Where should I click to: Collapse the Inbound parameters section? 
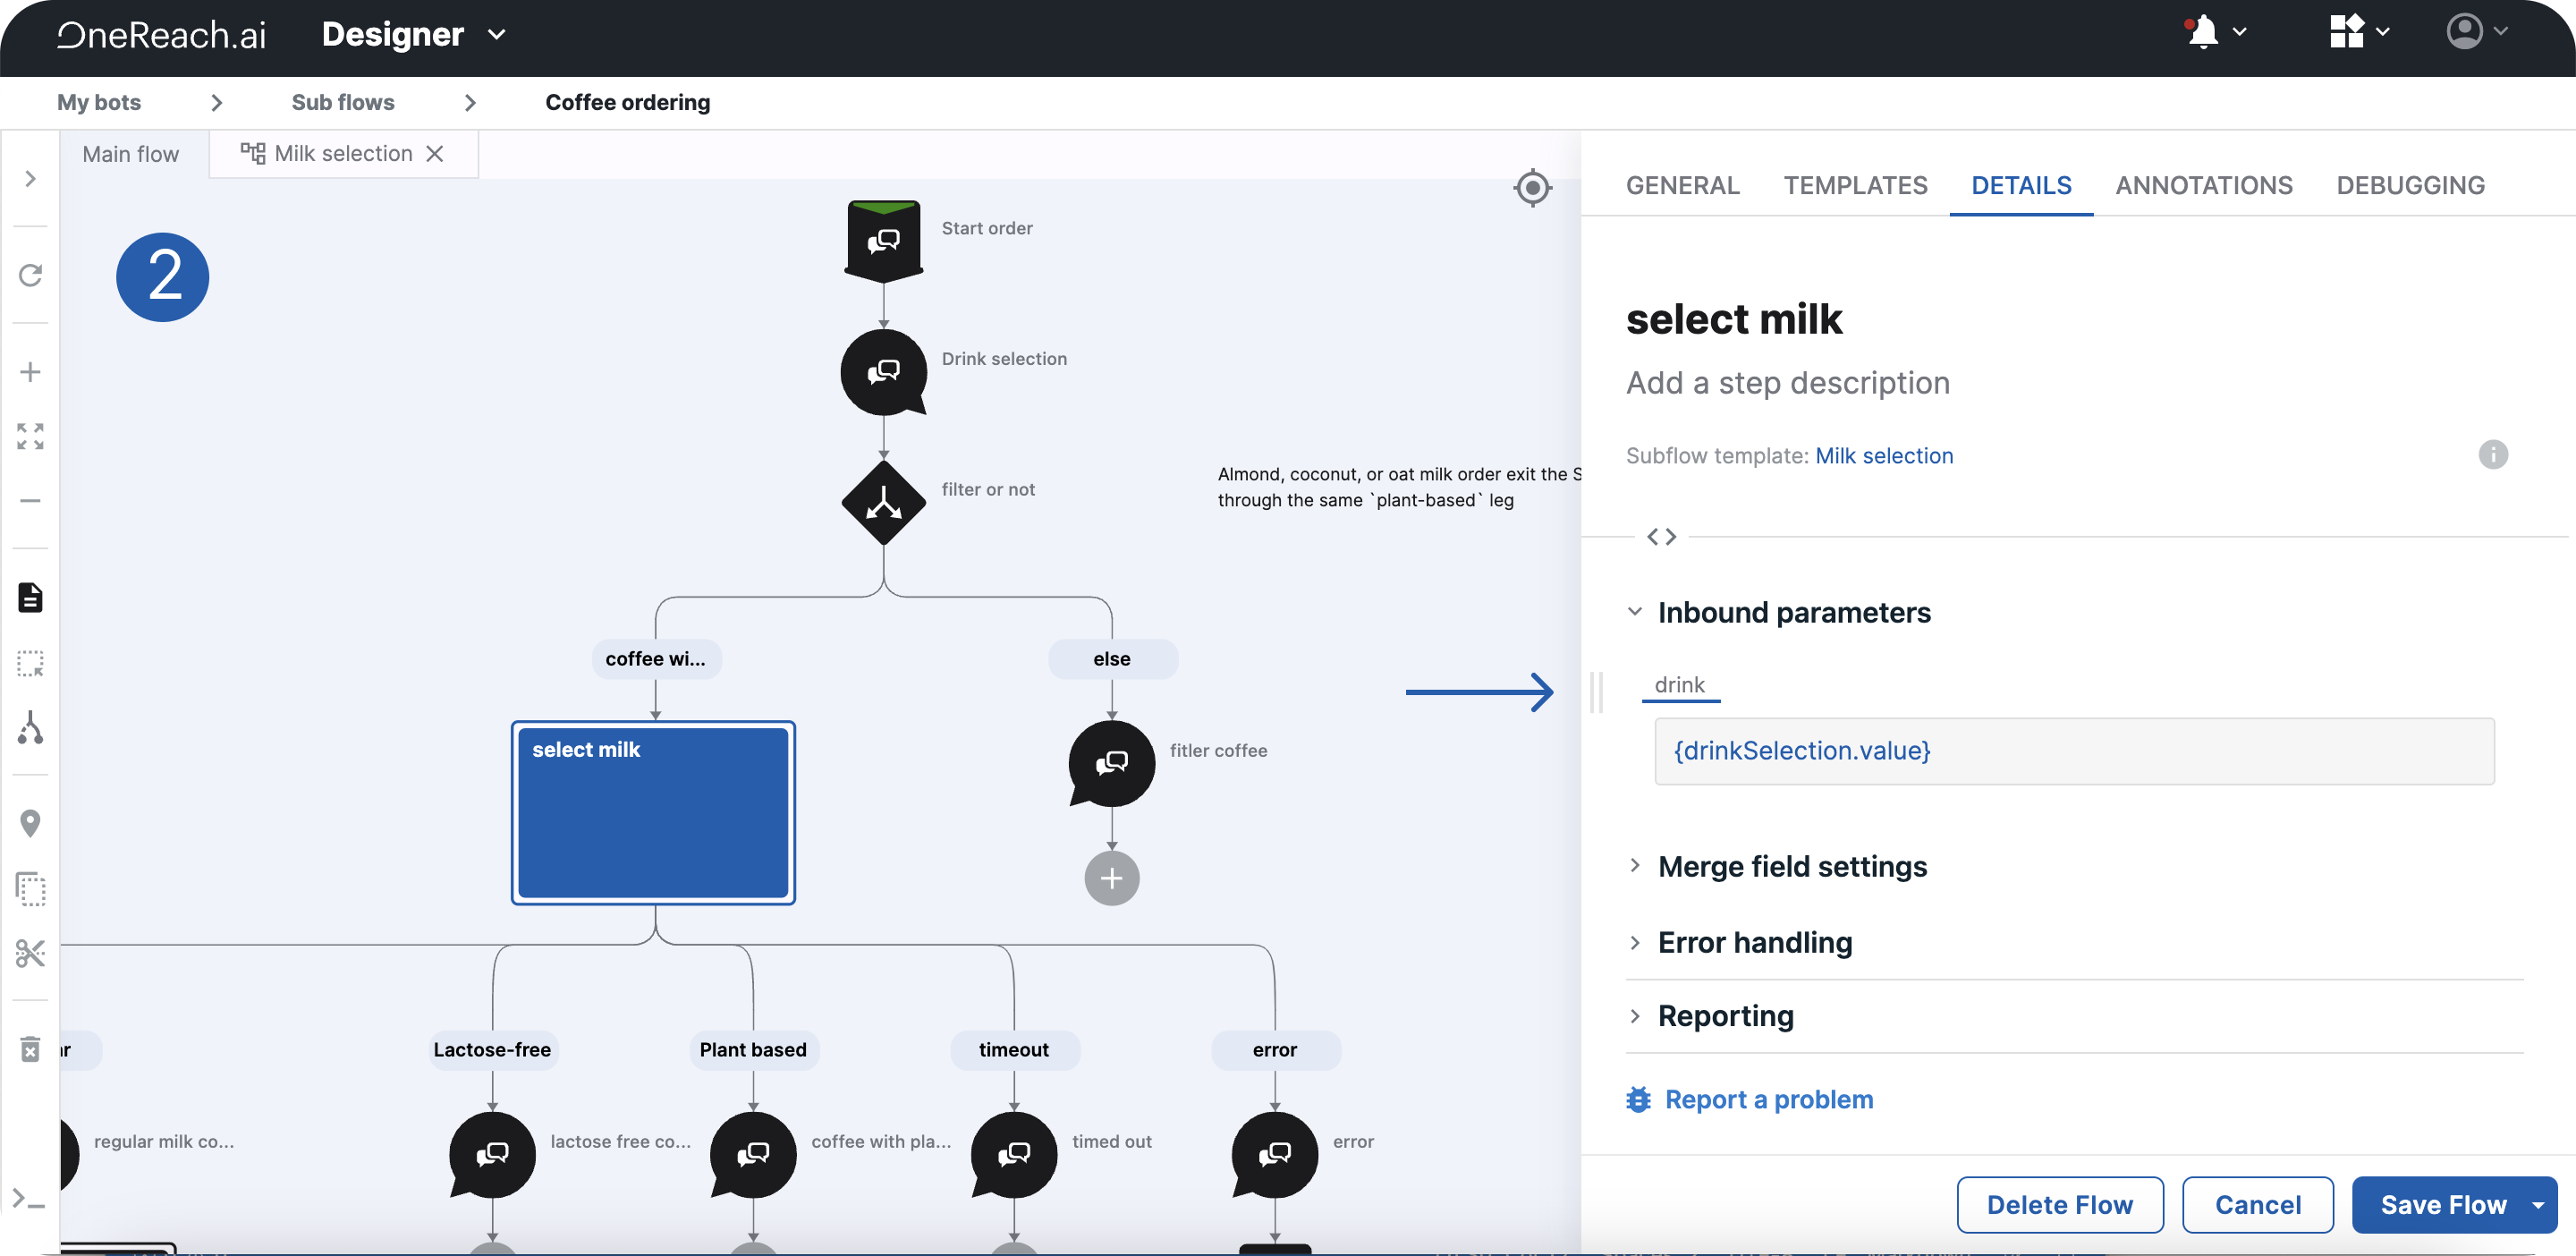pyautogui.click(x=1635, y=612)
